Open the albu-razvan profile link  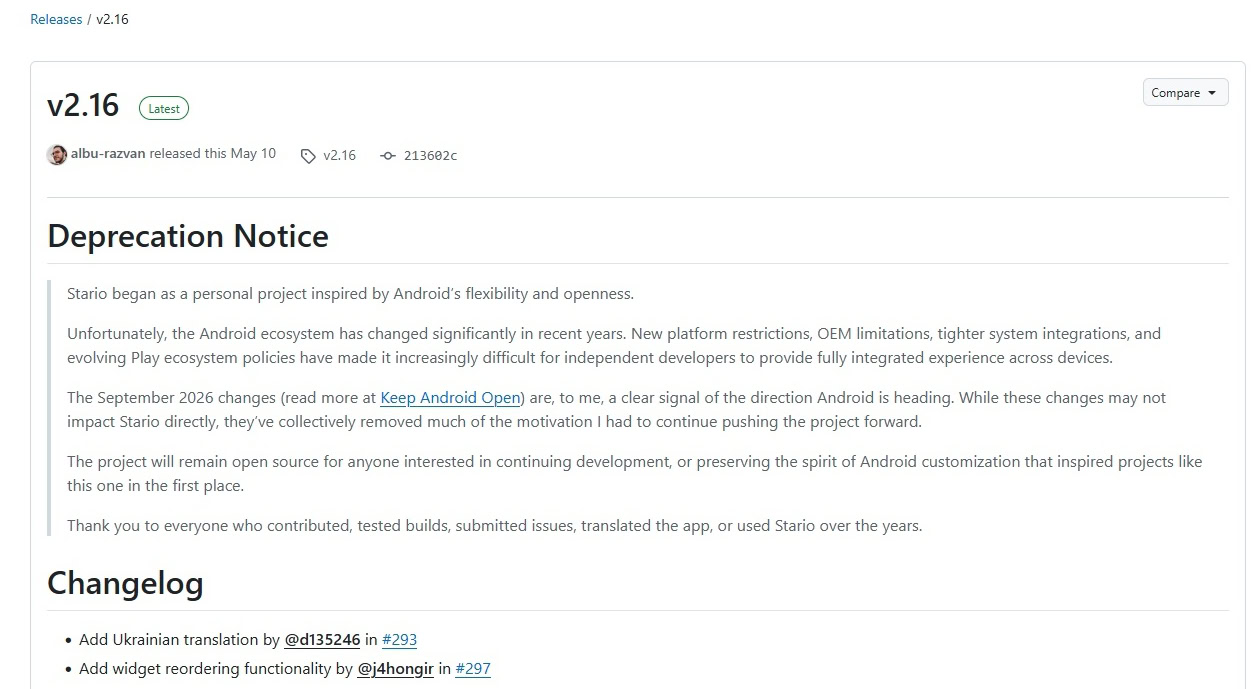[108, 154]
